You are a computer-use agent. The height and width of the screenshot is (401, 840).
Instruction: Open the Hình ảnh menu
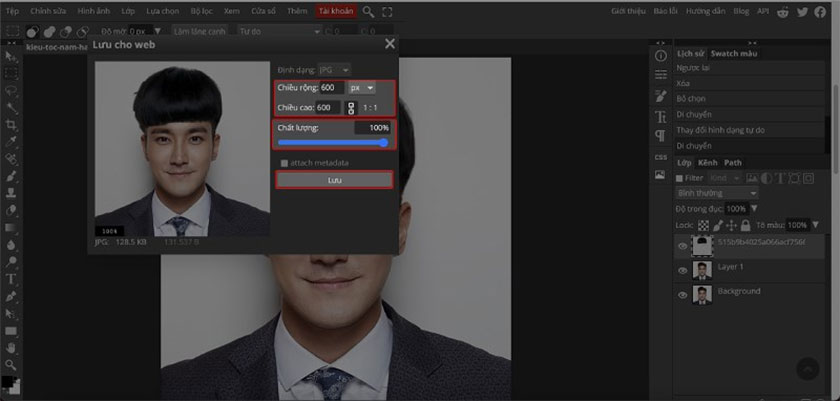tap(94, 11)
